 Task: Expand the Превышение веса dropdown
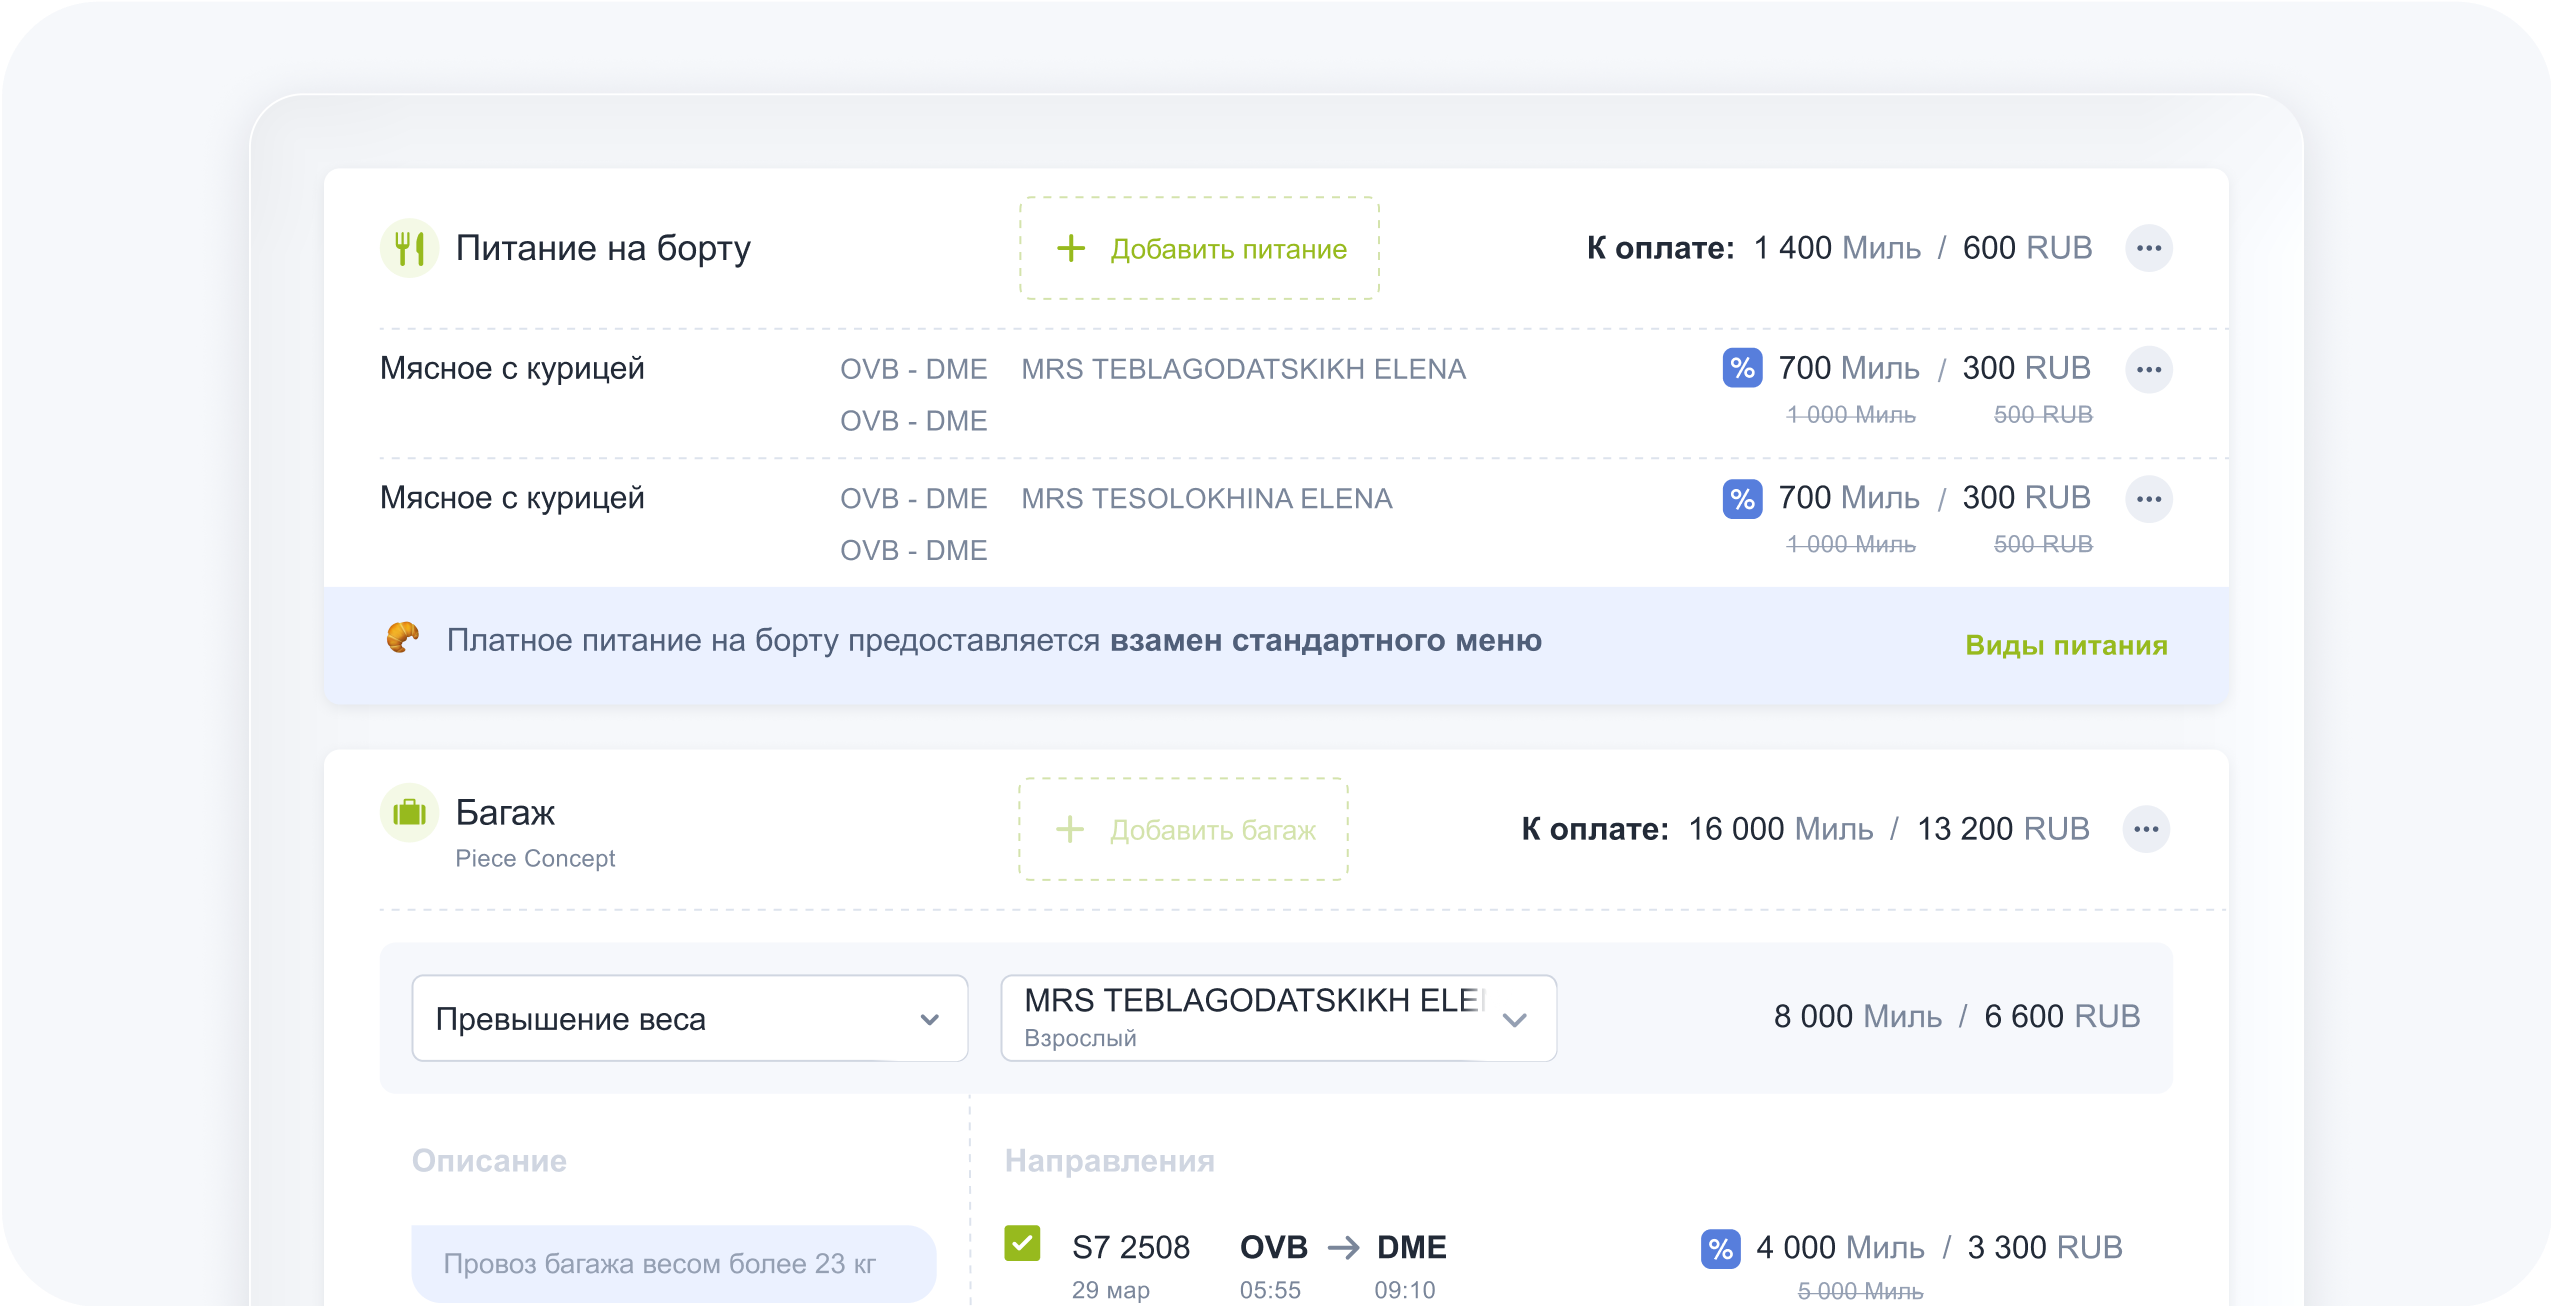click(689, 1018)
